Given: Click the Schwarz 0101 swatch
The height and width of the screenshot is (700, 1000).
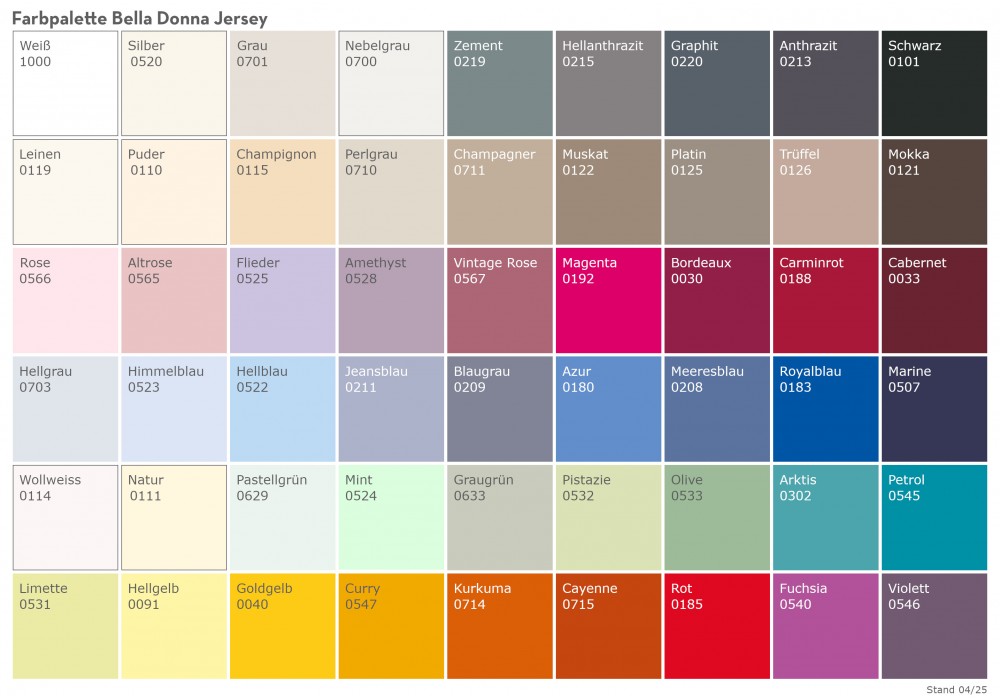Looking at the screenshot, I should (934, 82).
